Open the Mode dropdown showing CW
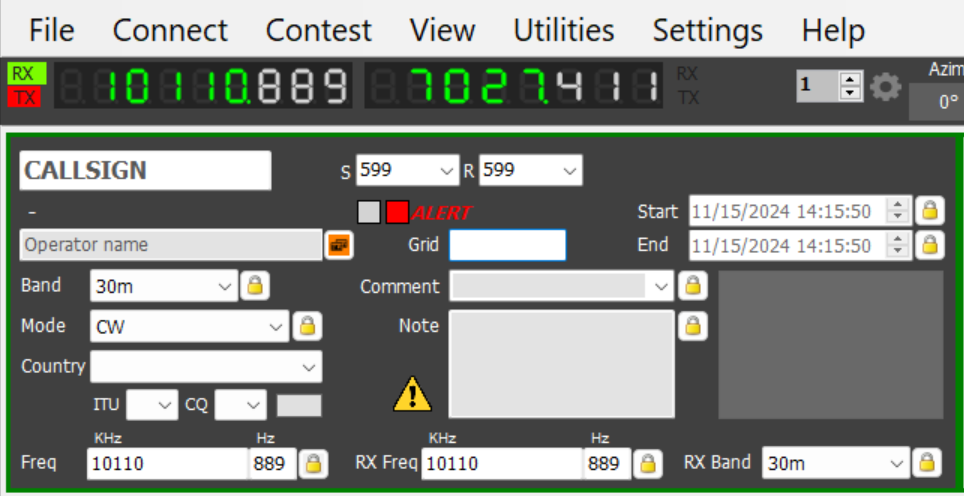 [x=189, y=326]
